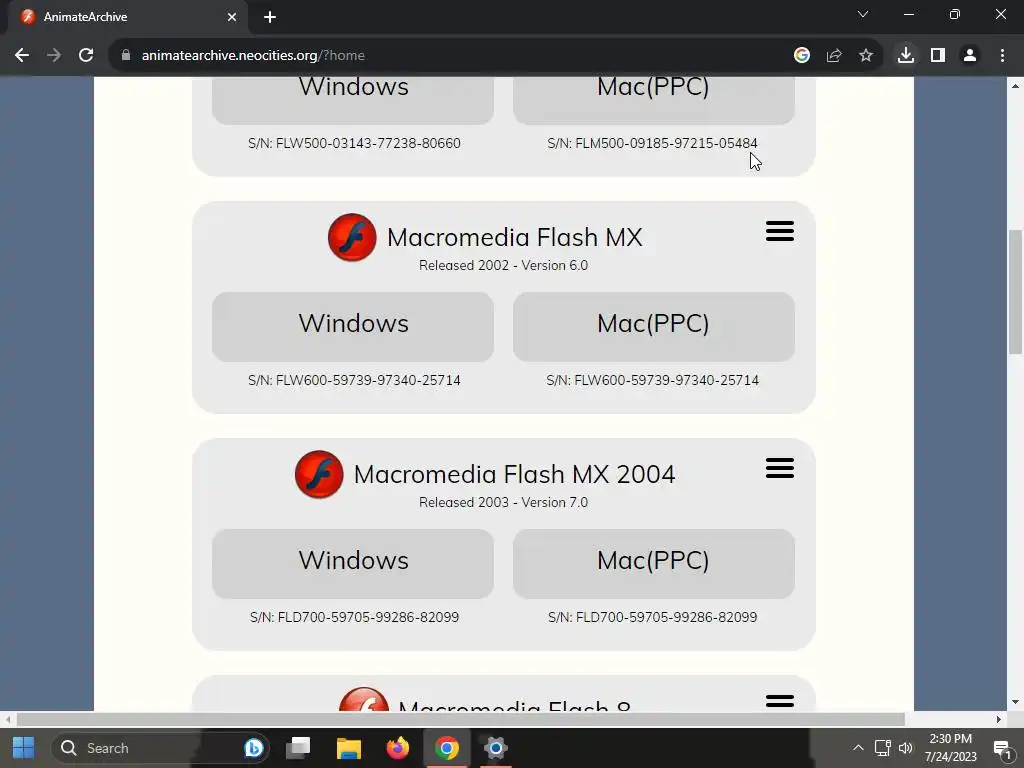This screenshot has width=1024, height=768.
Task: Open the hamburger menu for Flash MX
Action: pyautogui.click(x=780, y=231)
